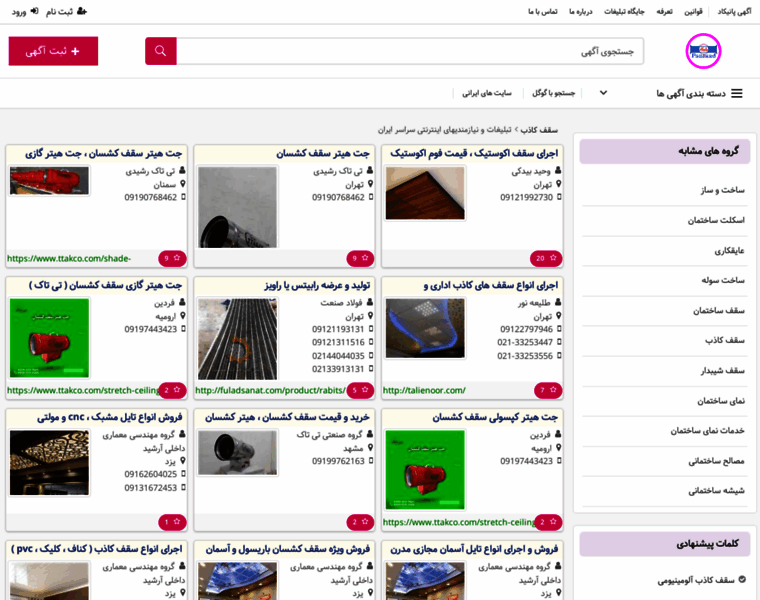This screenshot has height=600, width=760.
Task: Select شیشه ساختمانی similar group
Action: [x=716, y=491]
